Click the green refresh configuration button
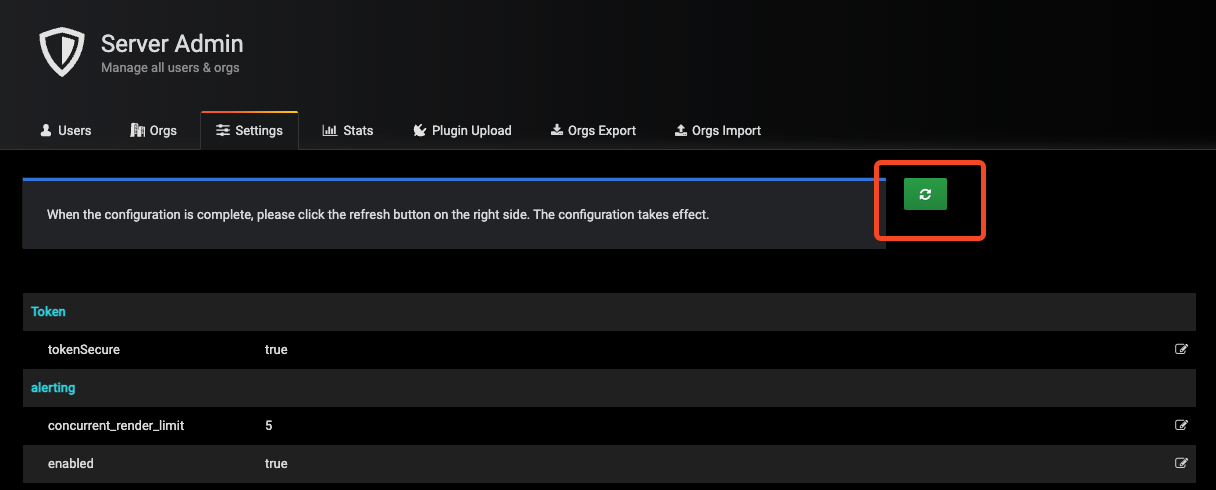This screenshot has height=490, width=1216. pyautogui.click(x=925, y=195)
